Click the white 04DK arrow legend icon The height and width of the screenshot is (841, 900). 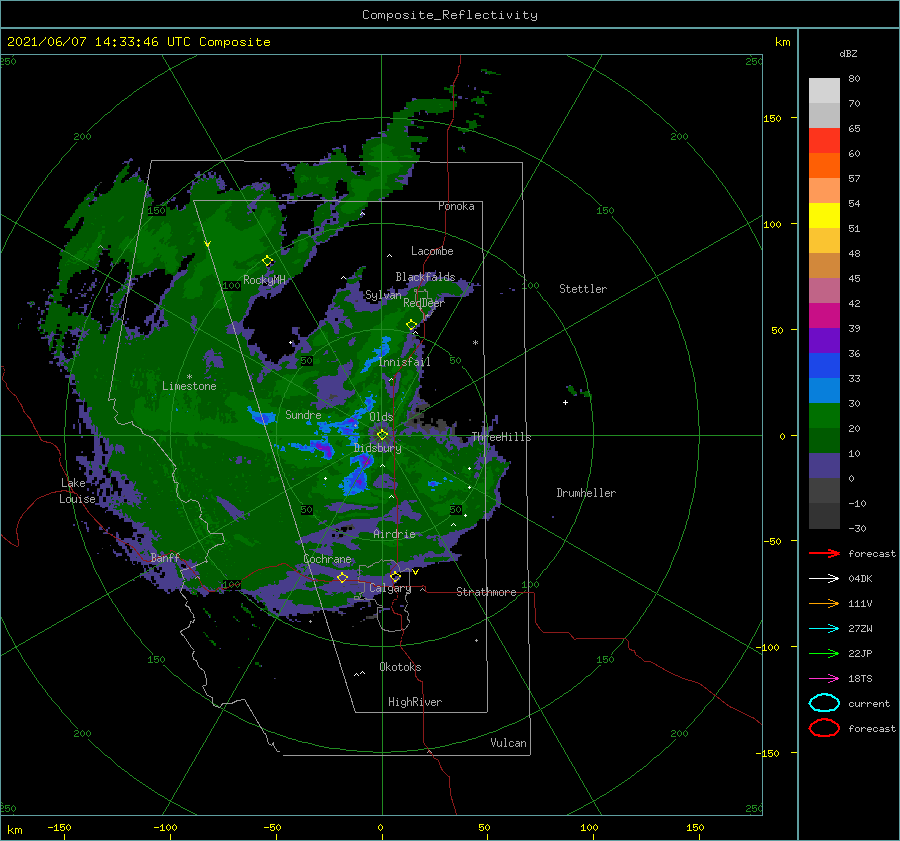coord(824,578)
